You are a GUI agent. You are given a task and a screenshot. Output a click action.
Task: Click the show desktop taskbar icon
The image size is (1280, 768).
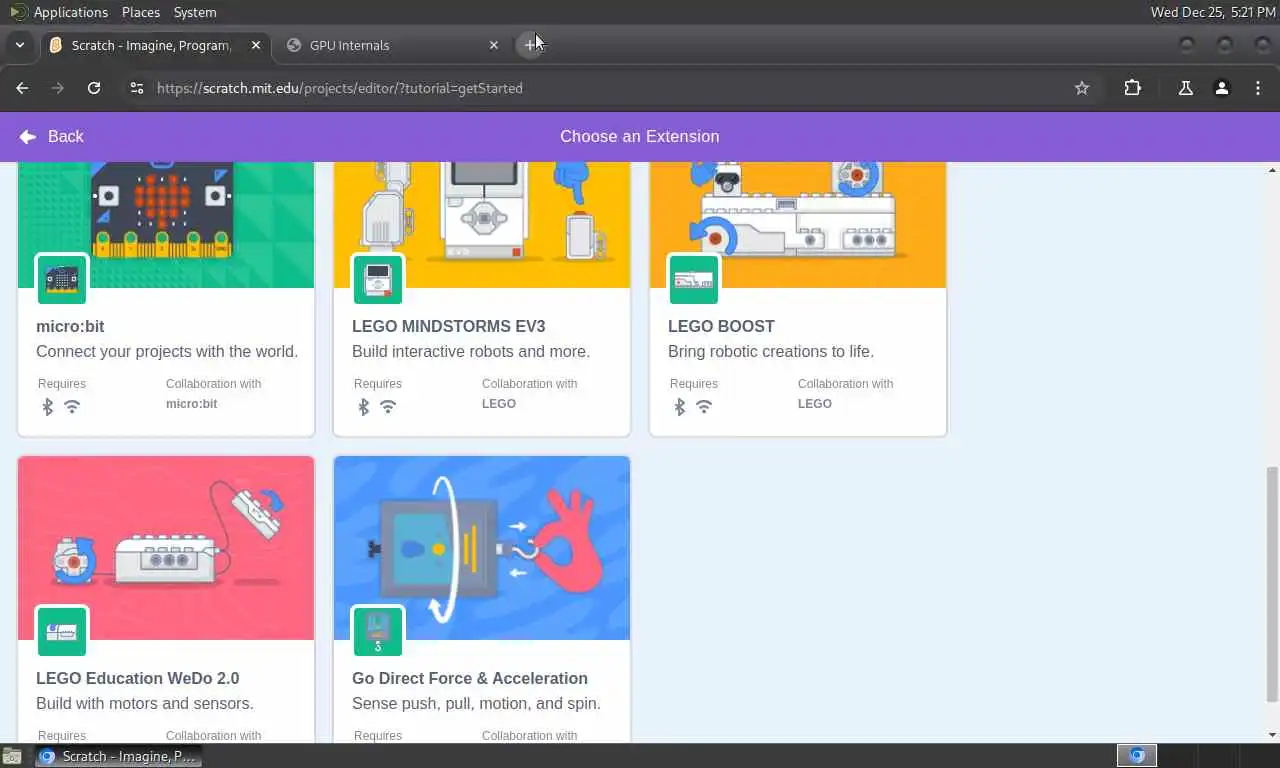[x=12, y=756]
